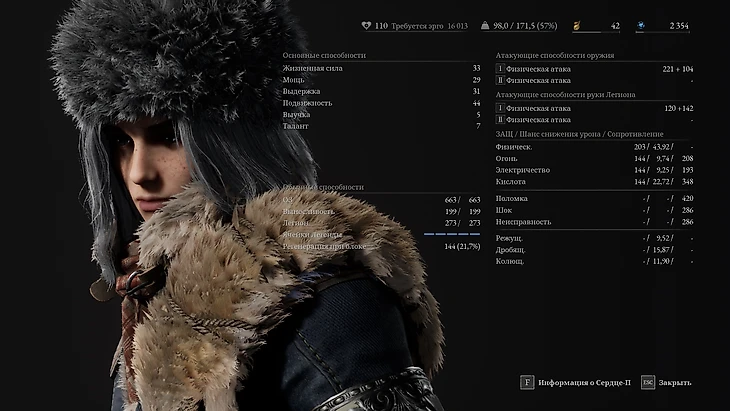Click the golden icon beside the value 42
This screenshot has height=411, width=730.
tap(576, 26)
